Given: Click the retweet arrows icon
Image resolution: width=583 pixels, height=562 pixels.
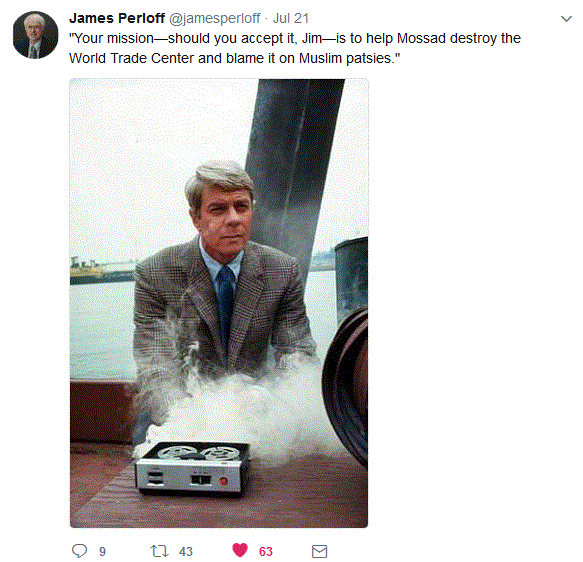Looking at the screenshot, I should click(x=159, y=551).
